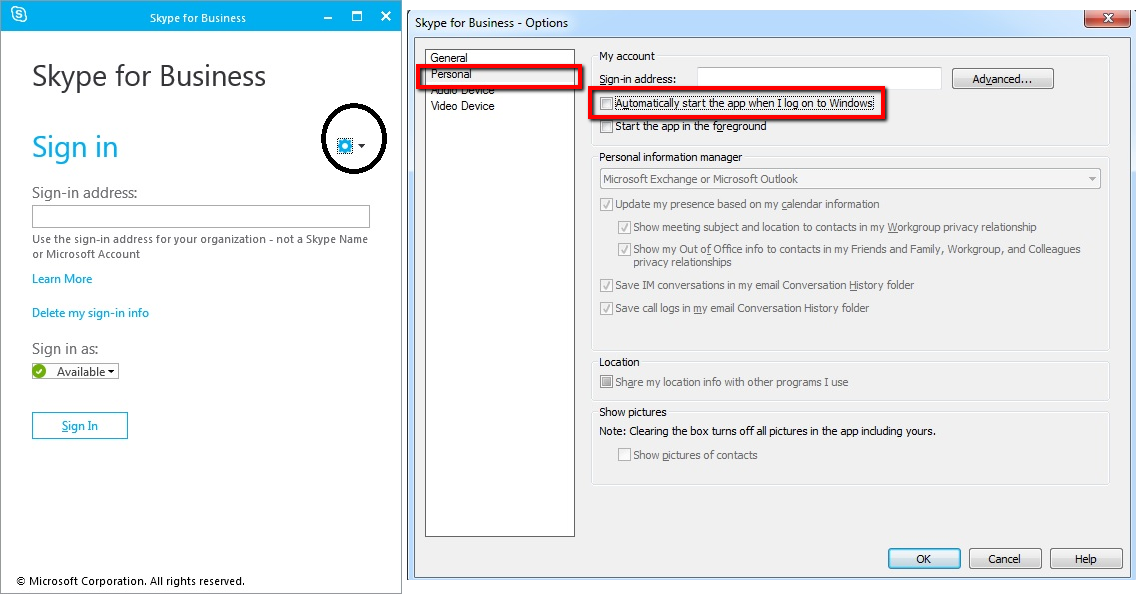Click Sign-in address field in Options dialog
The width and height of the screenshot is (1143, 594).
(819, 79)
